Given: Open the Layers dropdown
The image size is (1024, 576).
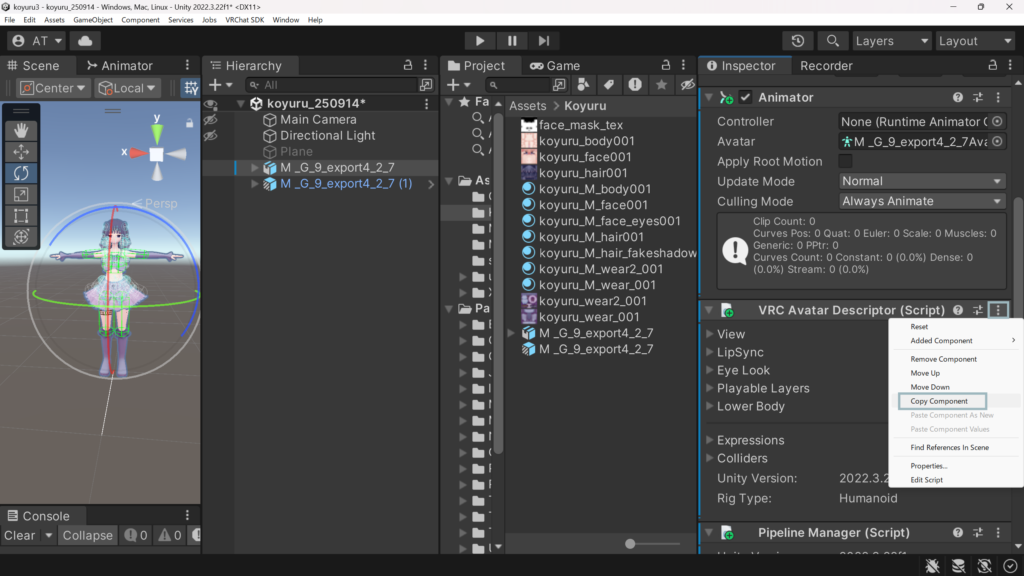Looking at the screenshot, I should 891,40.
